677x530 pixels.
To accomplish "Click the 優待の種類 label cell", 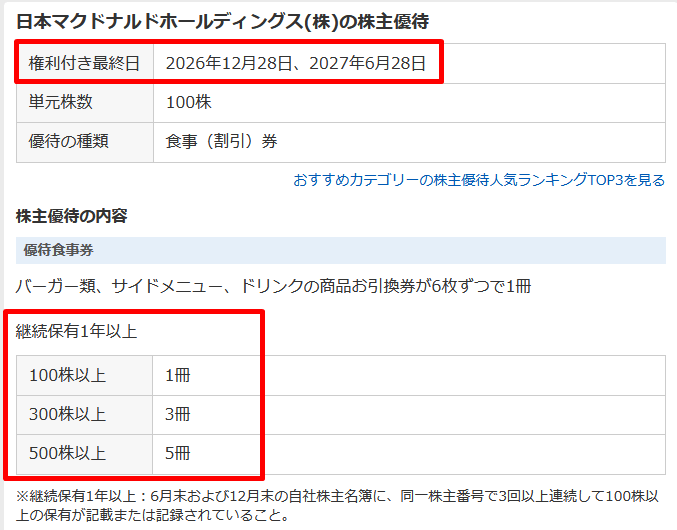I will tap(85, 142).
